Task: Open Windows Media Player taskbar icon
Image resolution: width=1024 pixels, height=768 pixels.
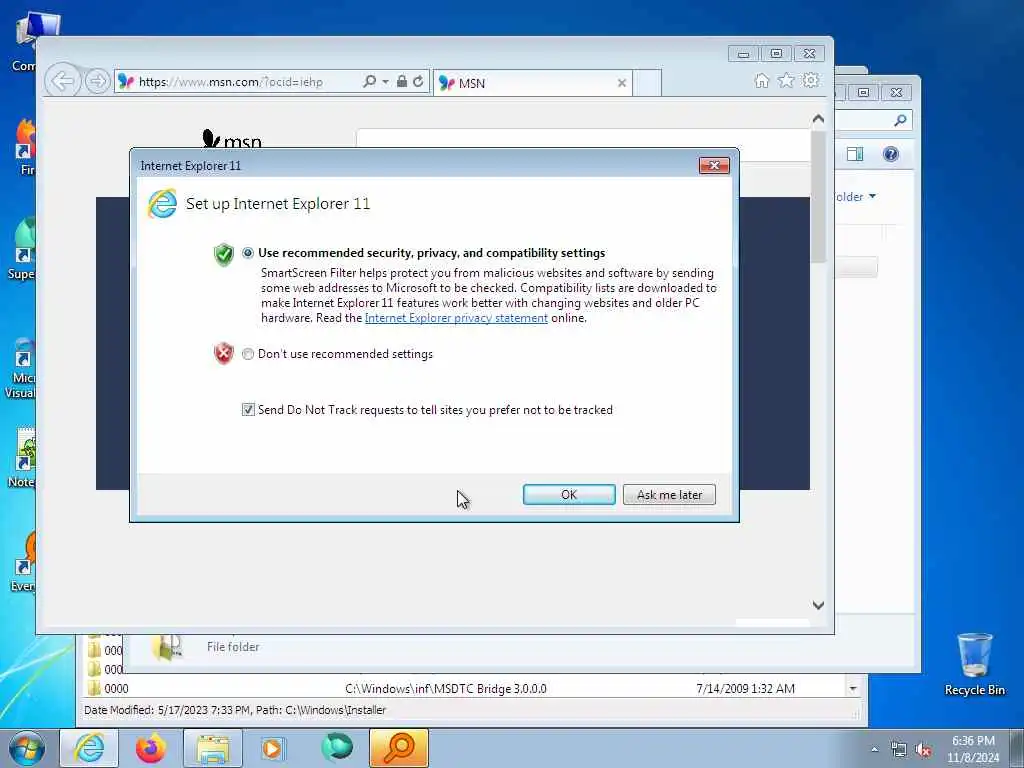Action: pos(272,748)
